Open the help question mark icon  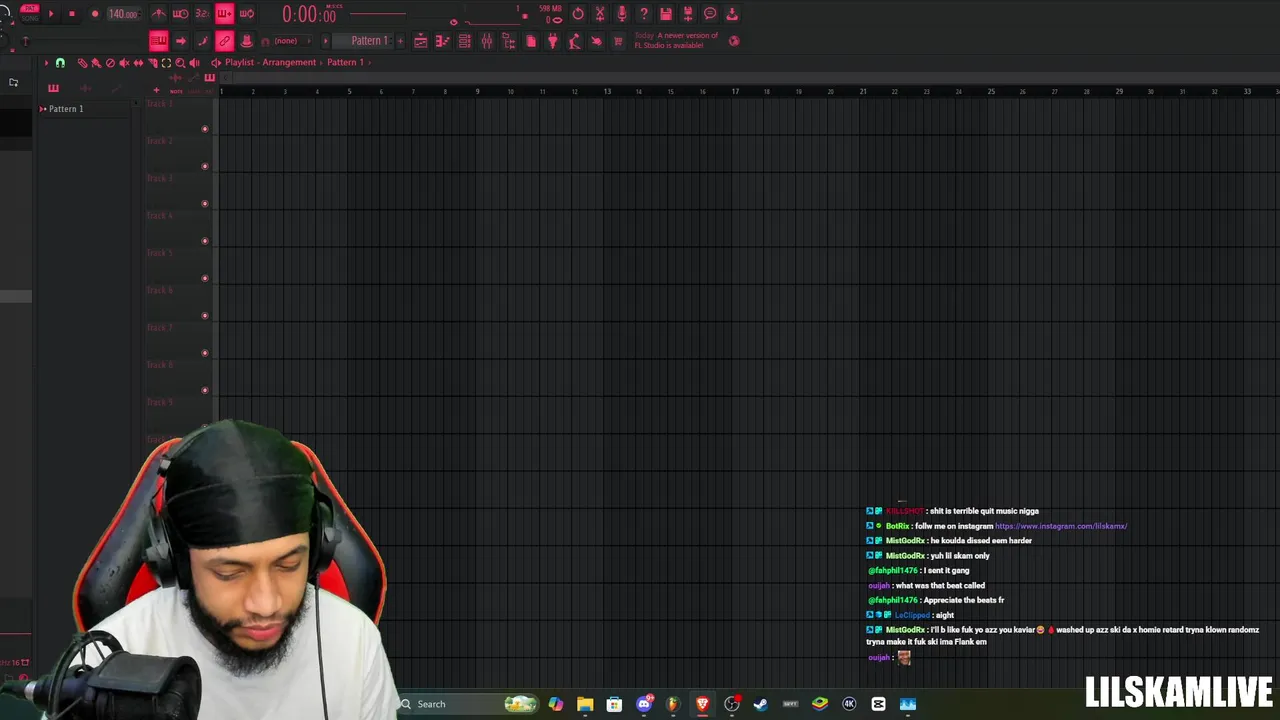point(644,14)
